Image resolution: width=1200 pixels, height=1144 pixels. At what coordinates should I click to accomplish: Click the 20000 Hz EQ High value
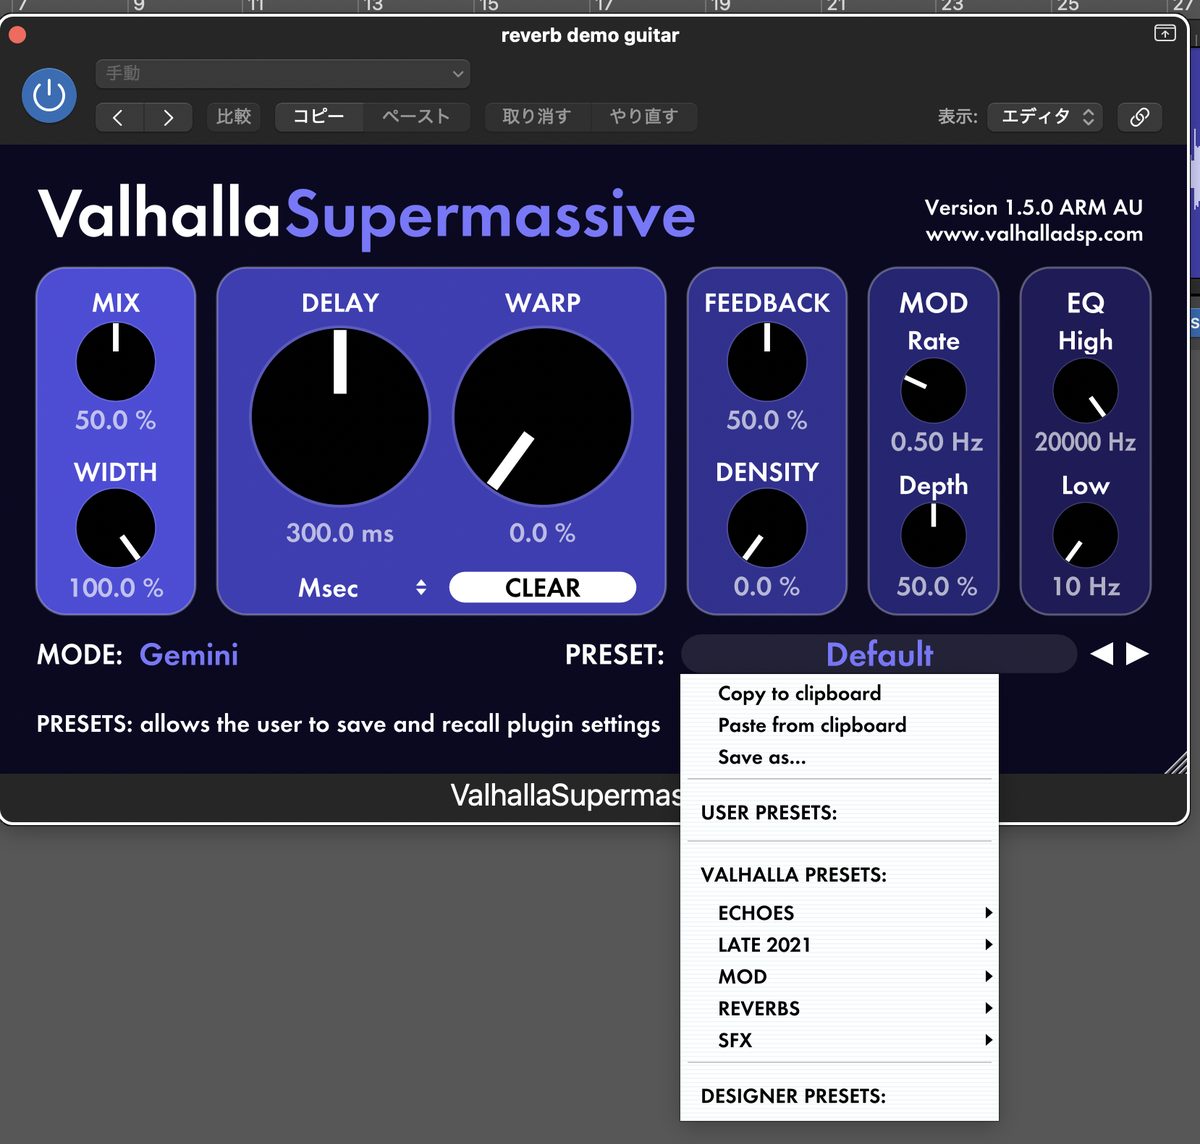point(1085,442)
